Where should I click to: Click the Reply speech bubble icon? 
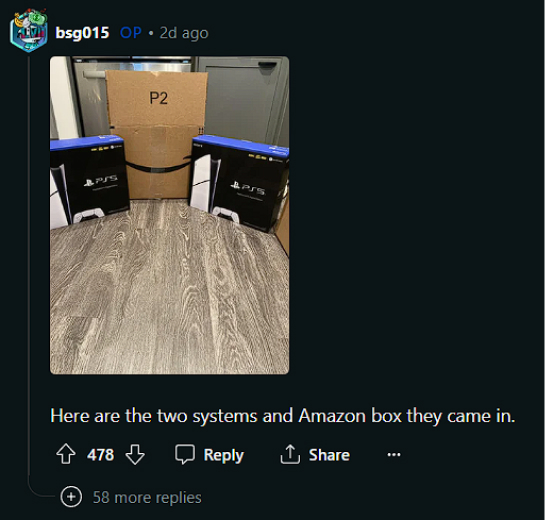pos(185,454)
